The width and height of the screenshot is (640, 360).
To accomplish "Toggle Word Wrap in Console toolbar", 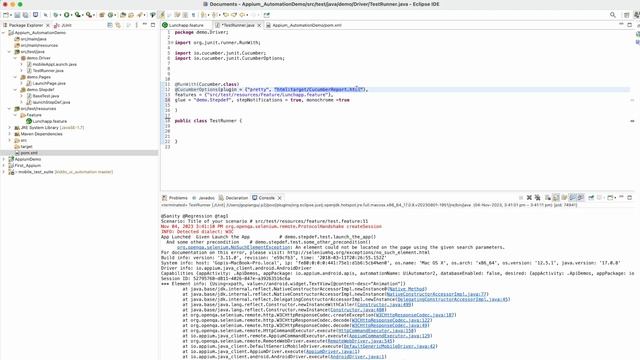I will tap(564, 198).
